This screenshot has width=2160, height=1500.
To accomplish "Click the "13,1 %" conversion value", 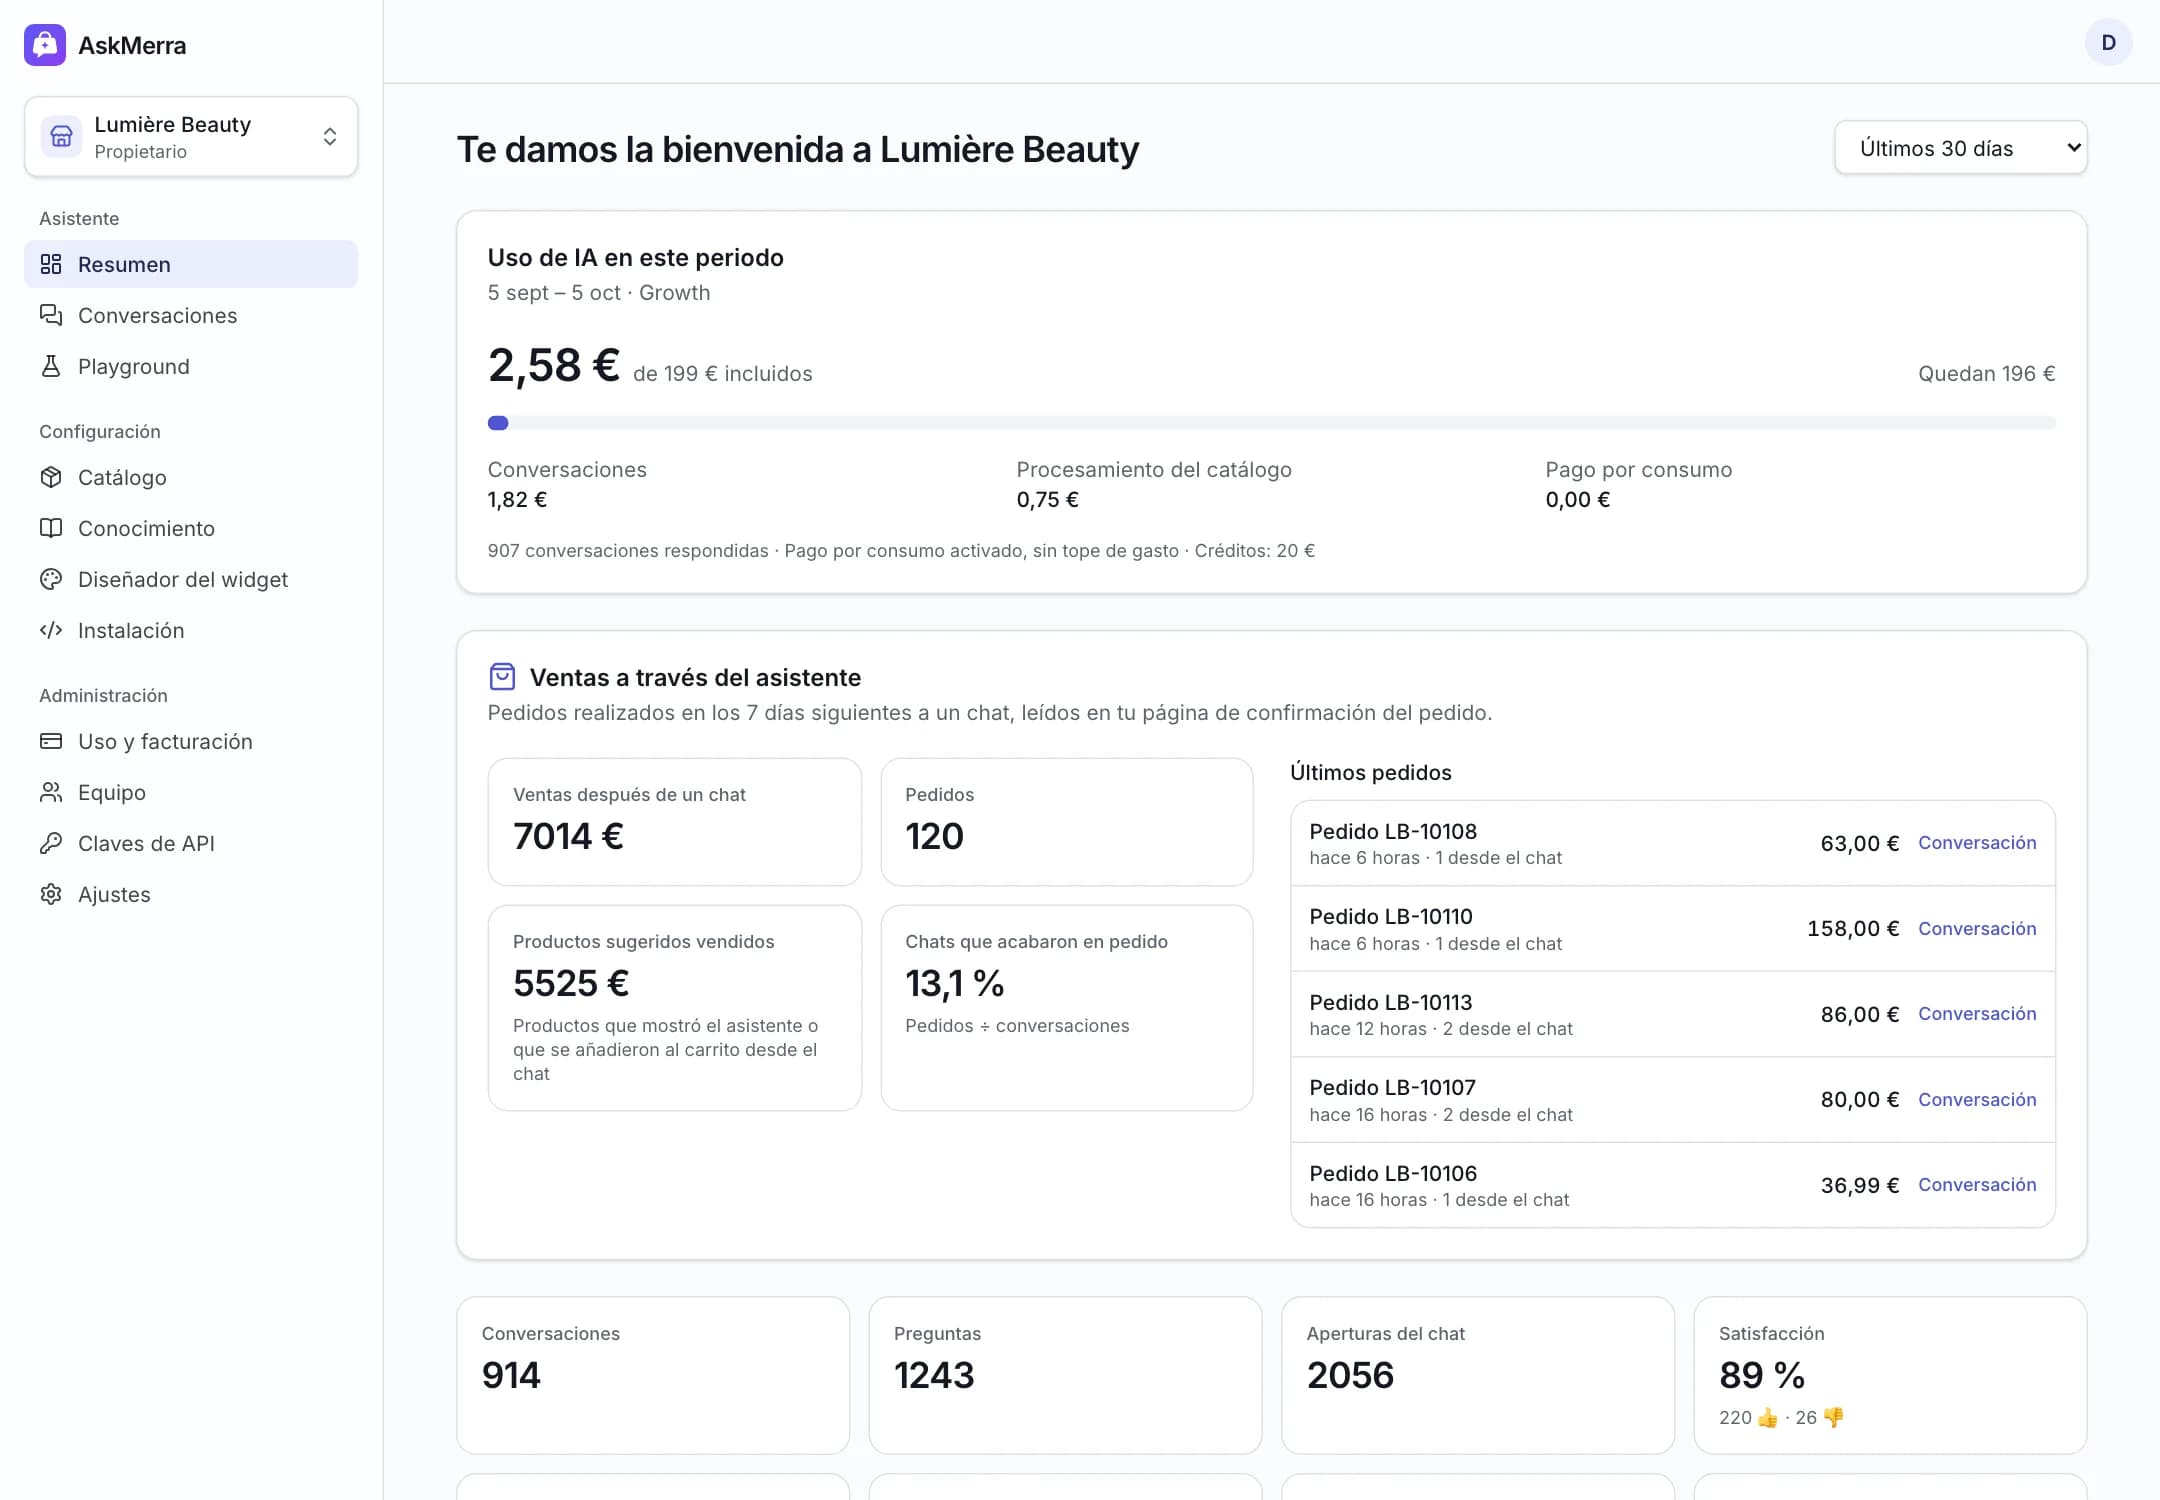I will point(954,984).
